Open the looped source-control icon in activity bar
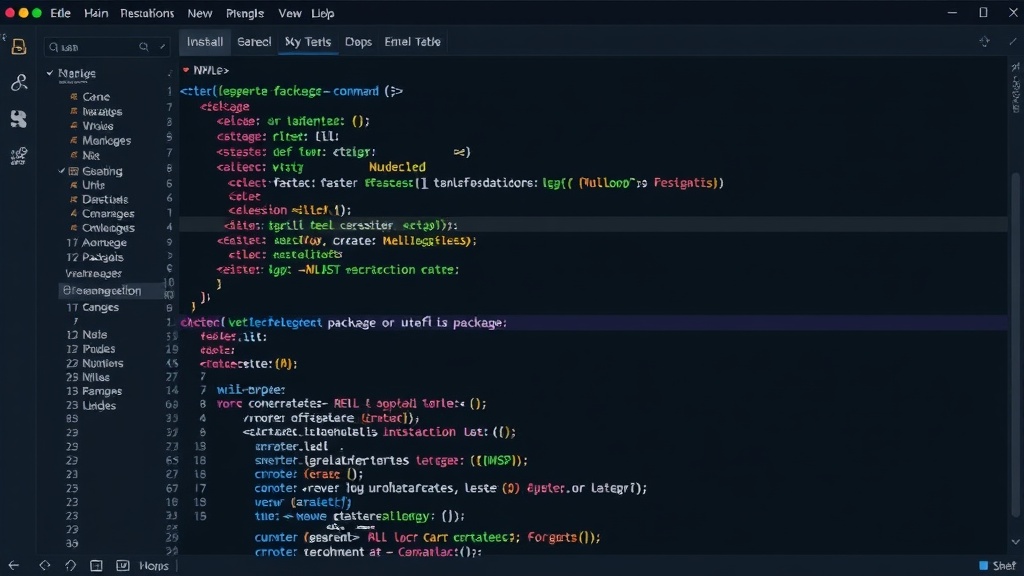 19,82
